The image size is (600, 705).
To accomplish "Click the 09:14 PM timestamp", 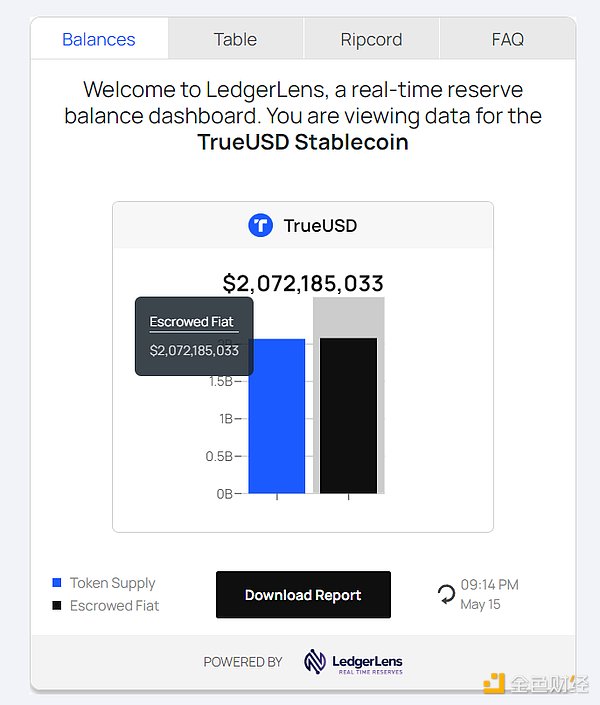I will (490, 585).
